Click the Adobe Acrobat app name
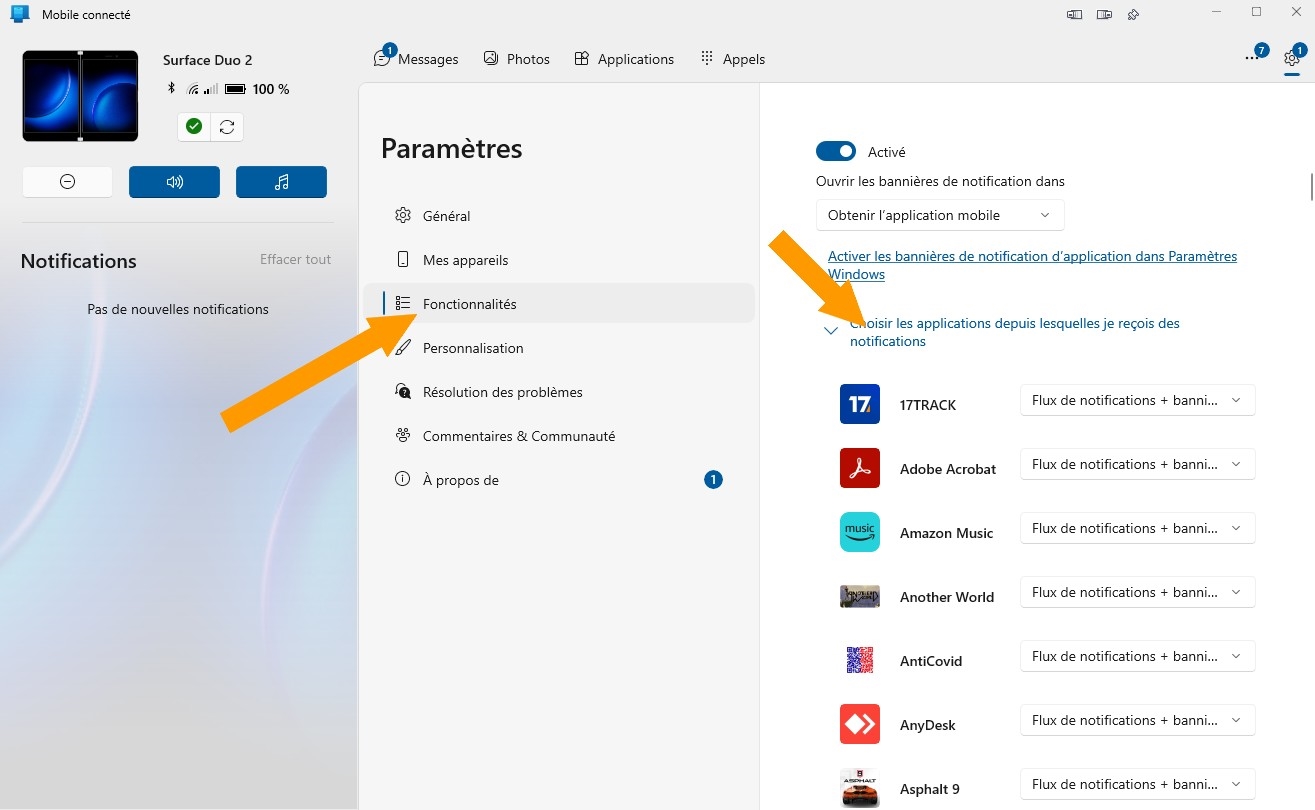This screenshot has width=1315, height=810. coord(948,469)
